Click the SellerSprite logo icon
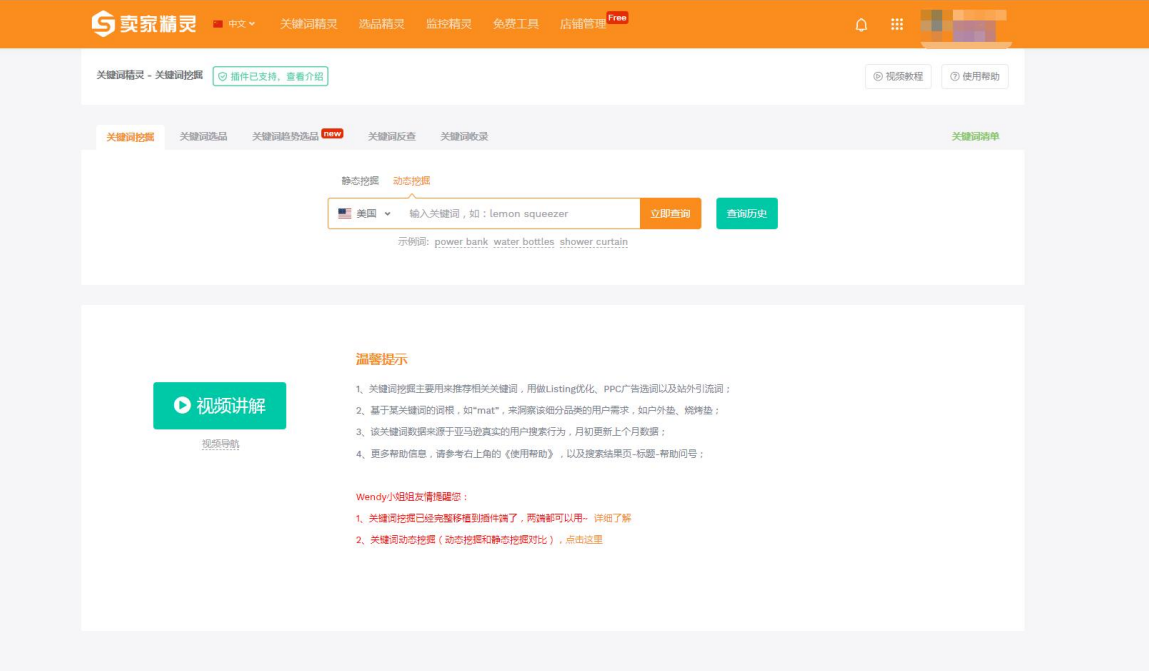The image size is (1149, 671). tap(103, 24)
